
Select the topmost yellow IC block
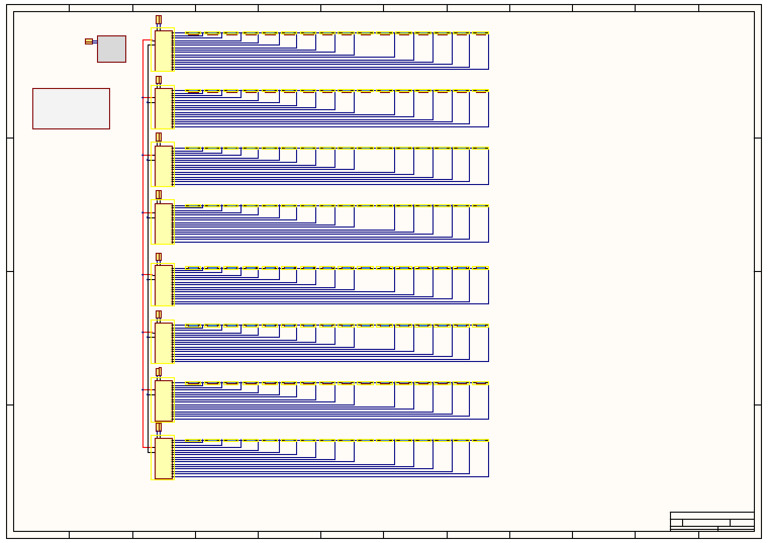(164, 50)
